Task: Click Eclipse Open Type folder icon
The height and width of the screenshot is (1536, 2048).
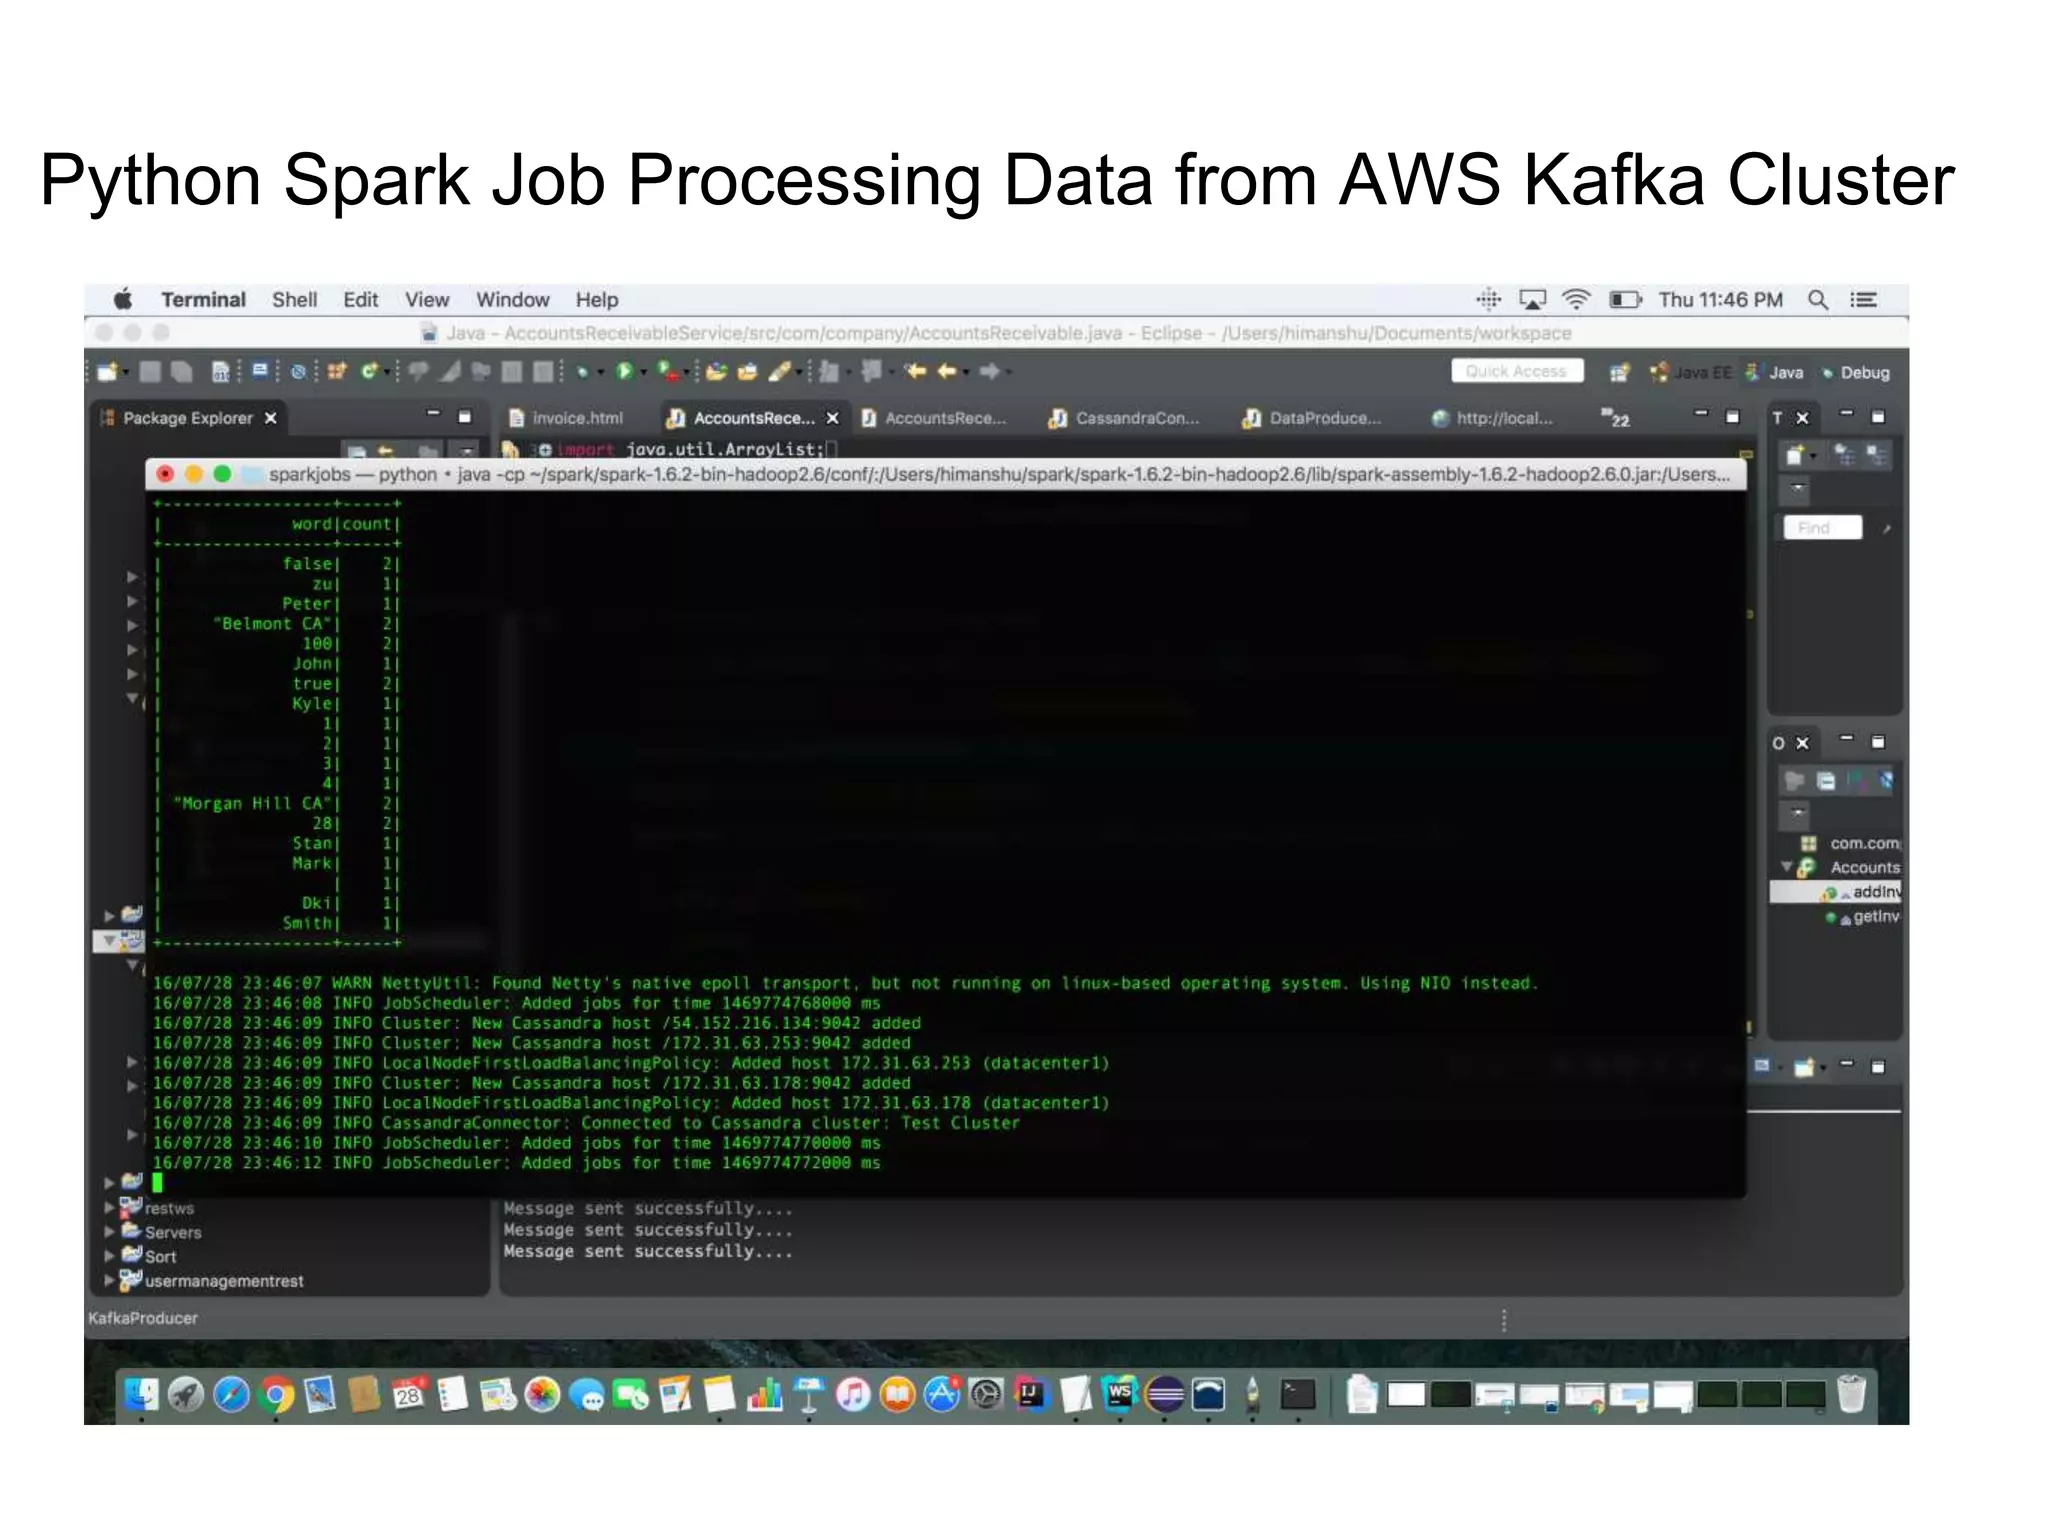Action: 715,372
